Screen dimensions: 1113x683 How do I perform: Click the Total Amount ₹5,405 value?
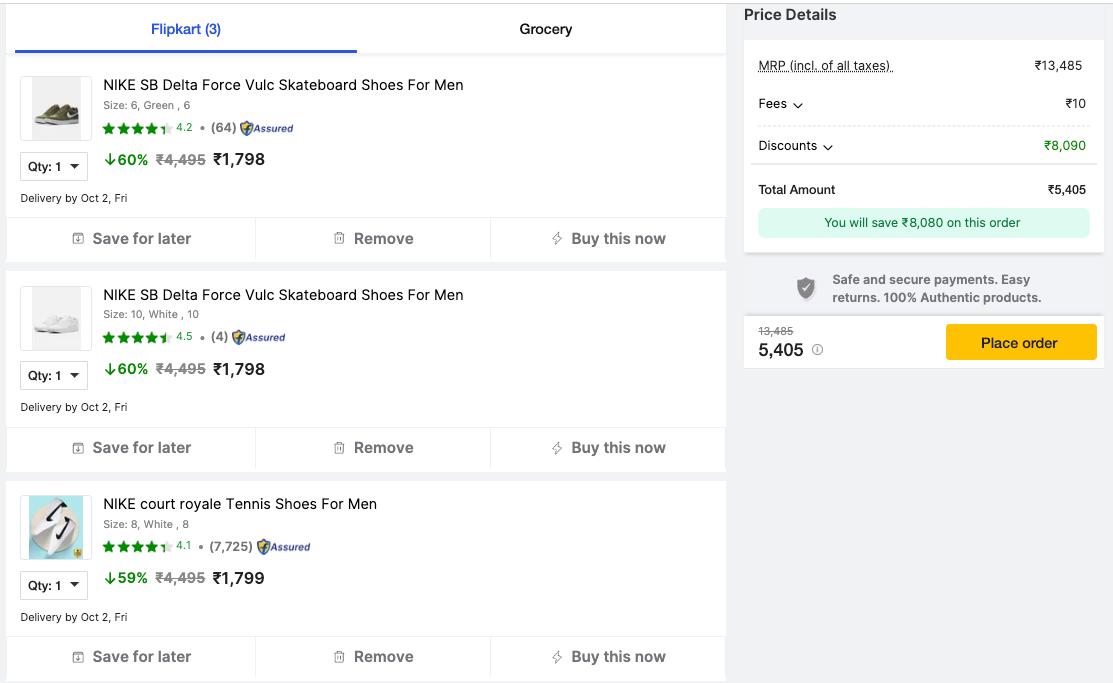coord(1067,190)
